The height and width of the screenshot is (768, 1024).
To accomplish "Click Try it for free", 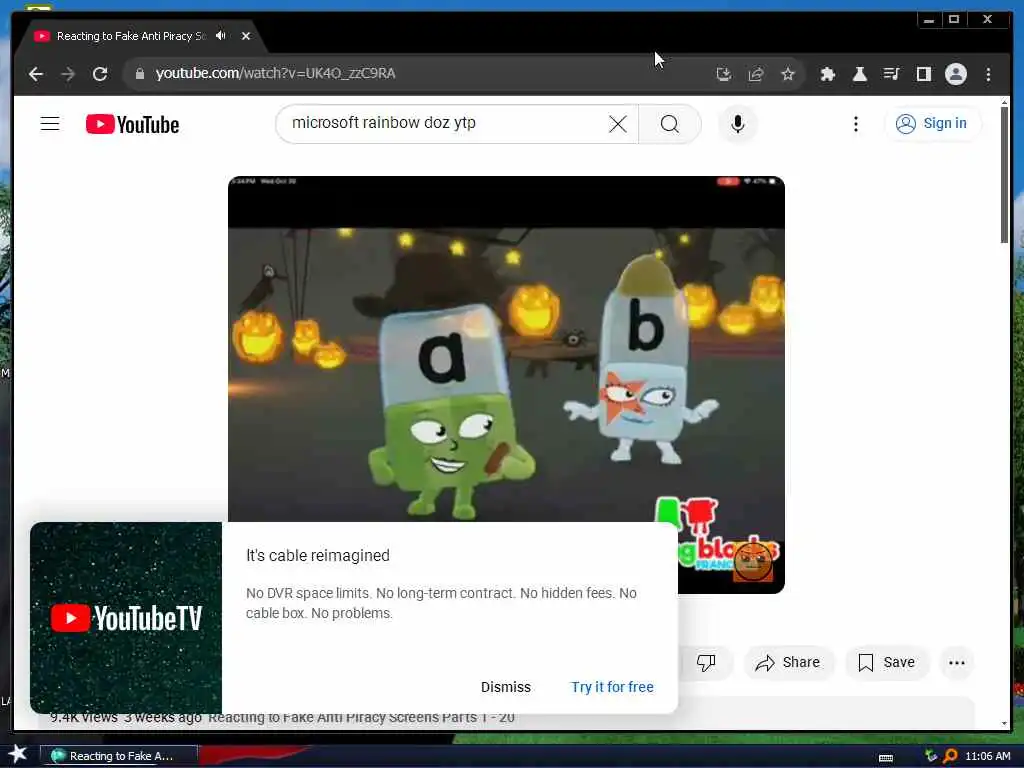I will pos(612,687).
